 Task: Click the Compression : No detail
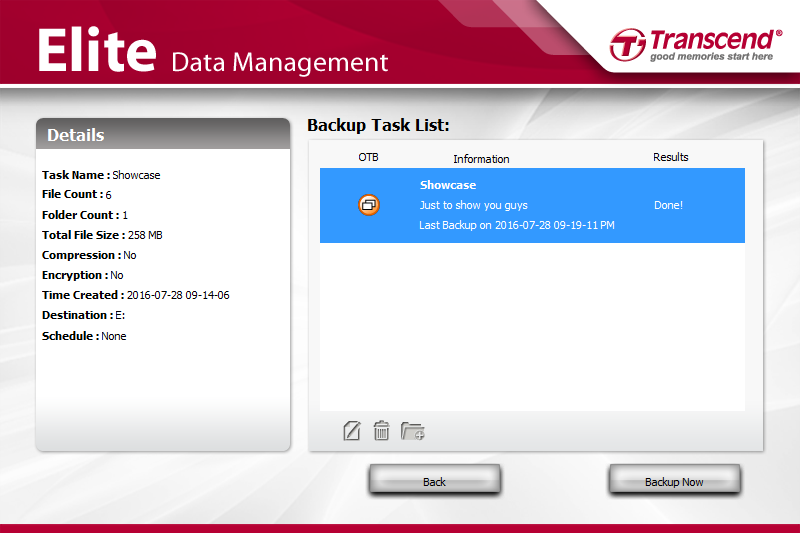coord(89,255)
